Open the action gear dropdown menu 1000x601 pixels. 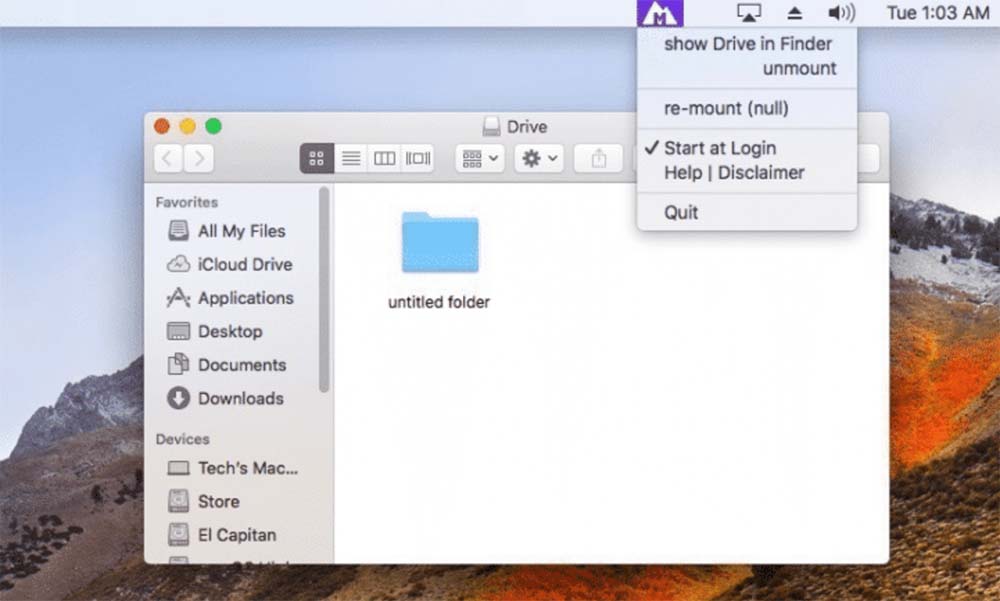point(538,158)
